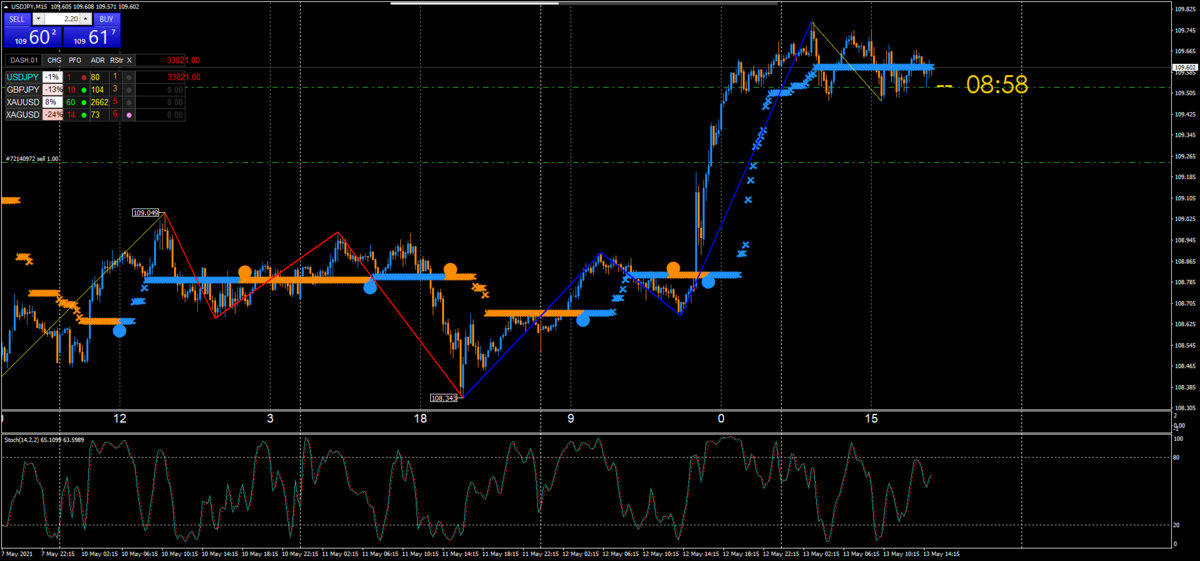Click the green dot in GBPJPY row
Viewport: 1200px width, 561px height.
pyautogui.click(x=84, y=90)
